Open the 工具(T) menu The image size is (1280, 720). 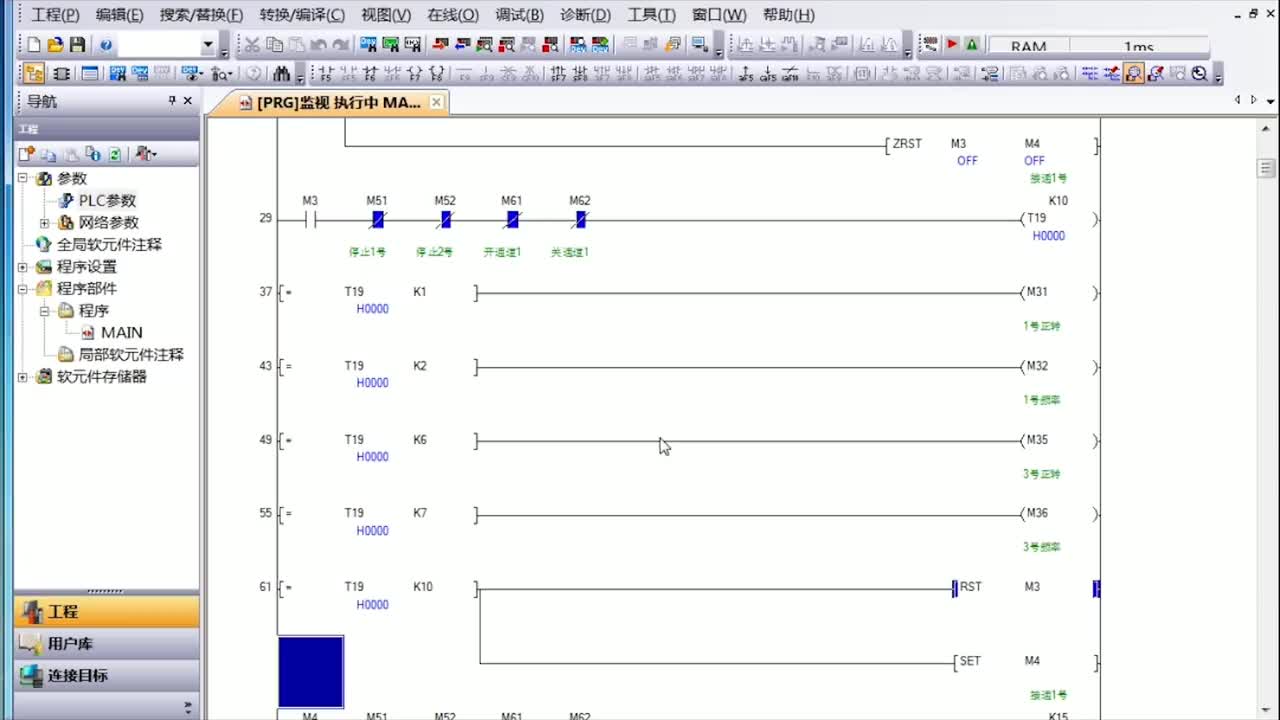tap(651, 15)
